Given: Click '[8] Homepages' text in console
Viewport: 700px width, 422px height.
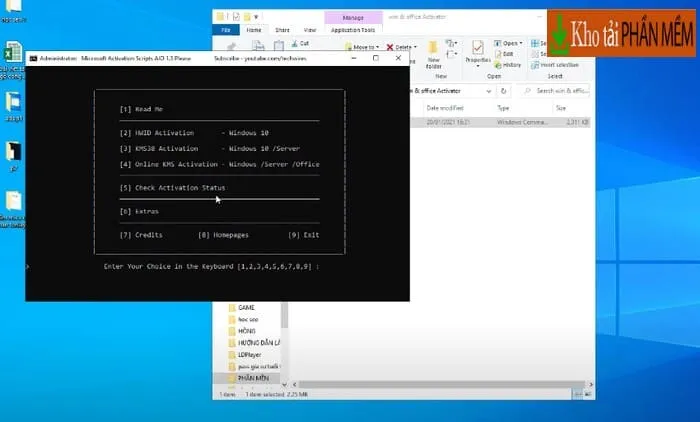Looking at the screenshot, I should point(223,235).
